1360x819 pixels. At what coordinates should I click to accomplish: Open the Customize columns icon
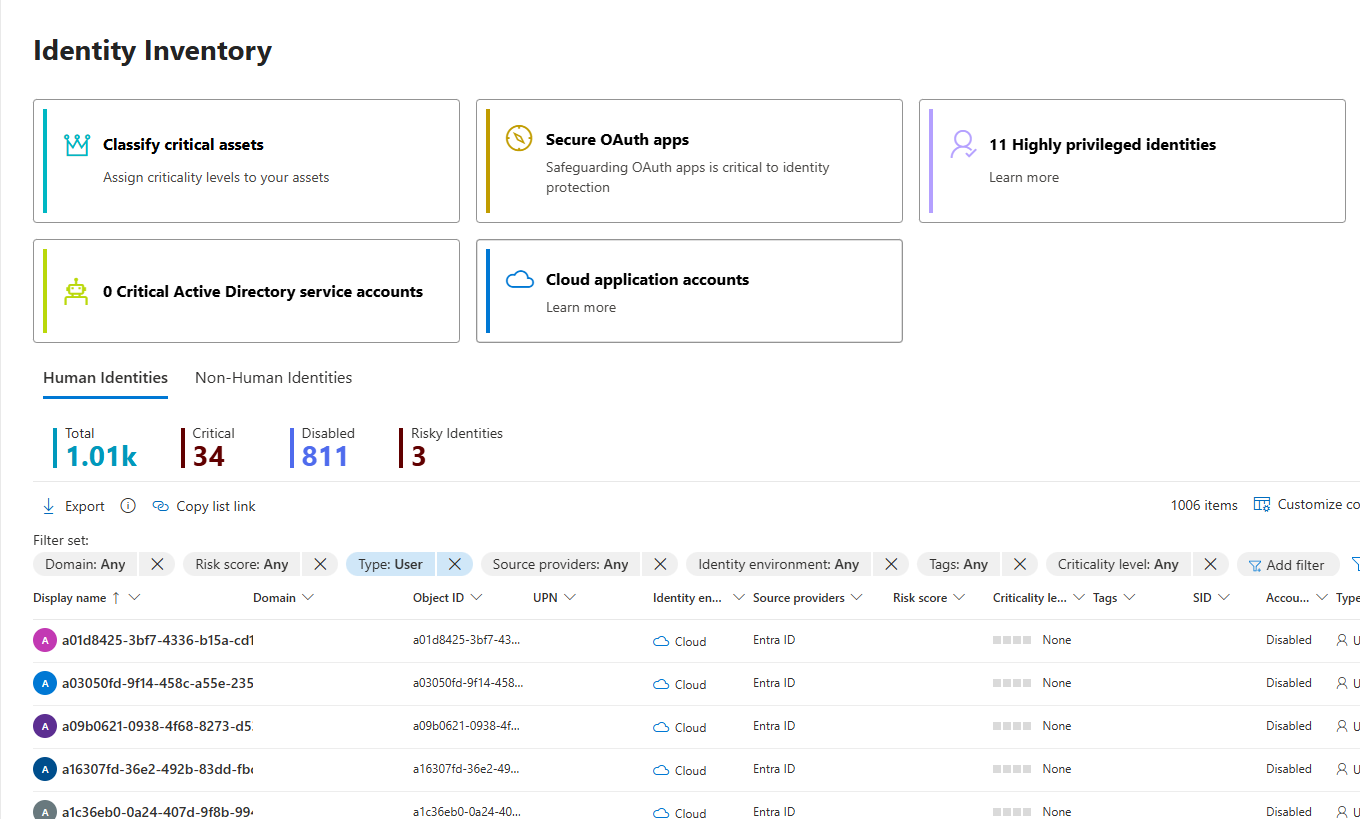[1261, 505]
